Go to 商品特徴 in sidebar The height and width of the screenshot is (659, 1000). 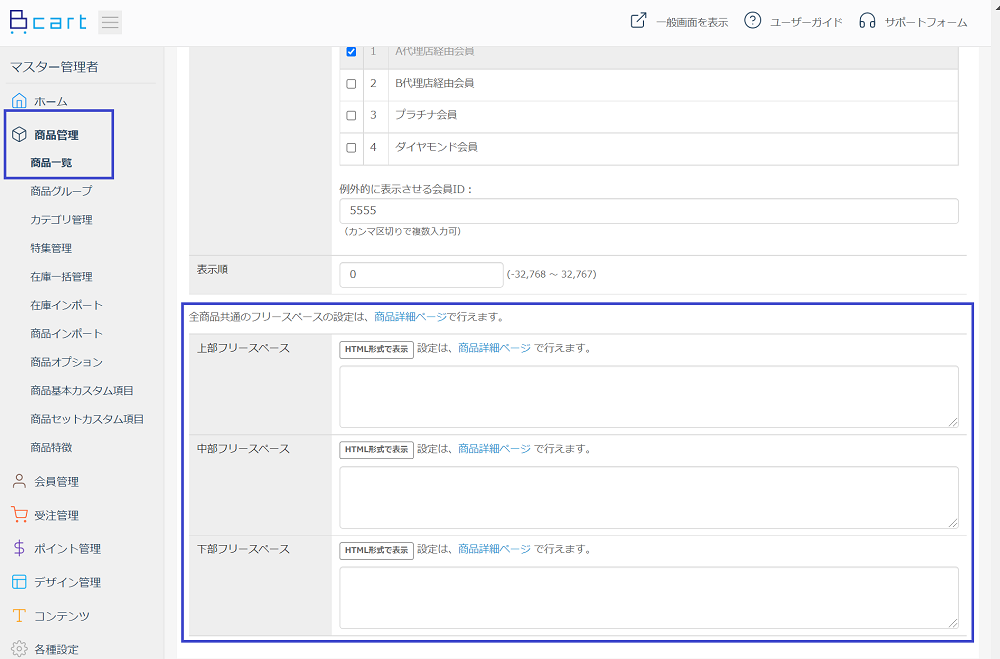(x=51, y=447)
